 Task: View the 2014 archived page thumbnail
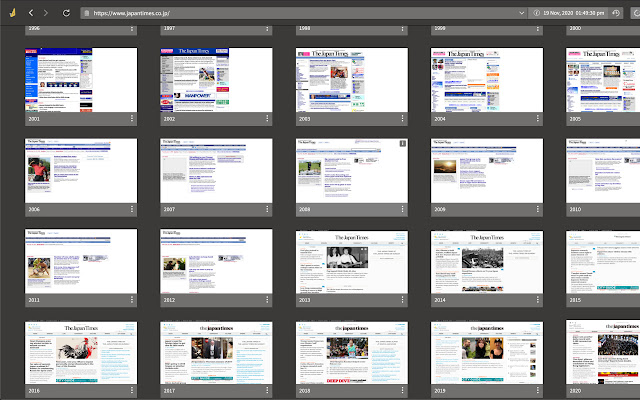point(487,262)
